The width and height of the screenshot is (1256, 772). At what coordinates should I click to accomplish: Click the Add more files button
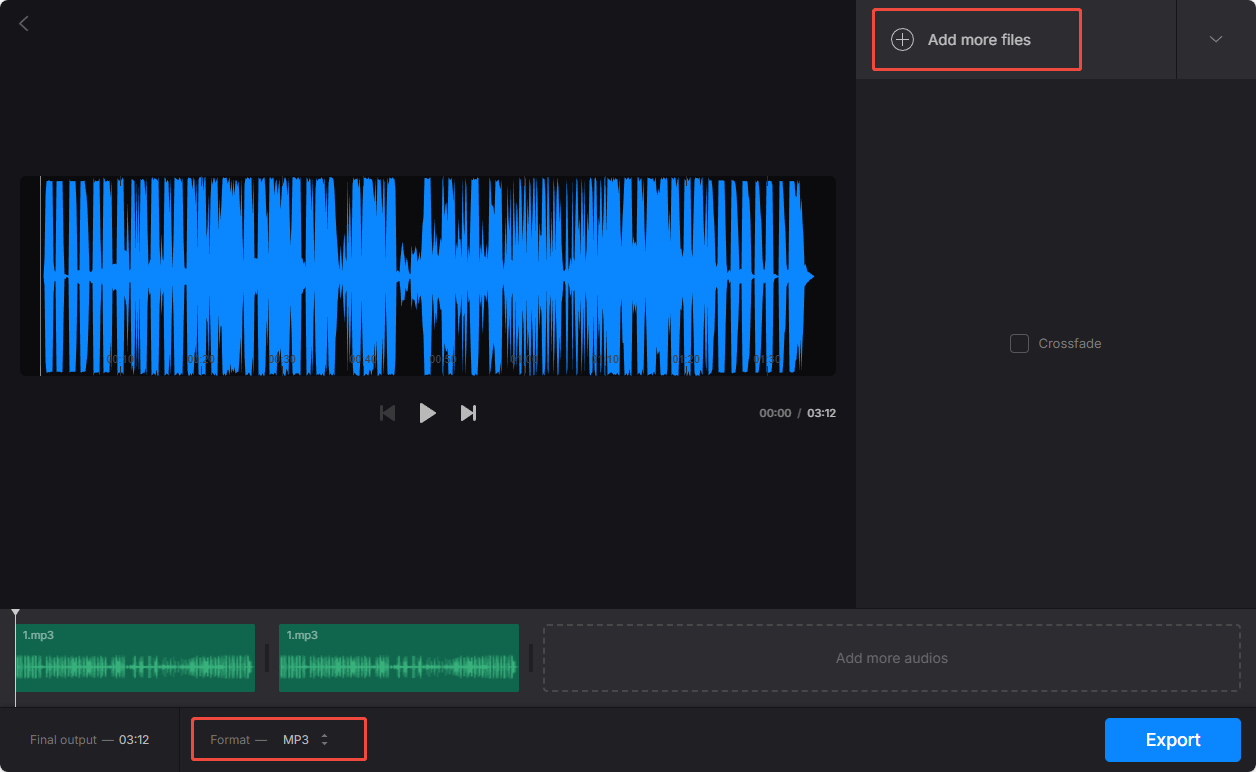coord(976,39)
